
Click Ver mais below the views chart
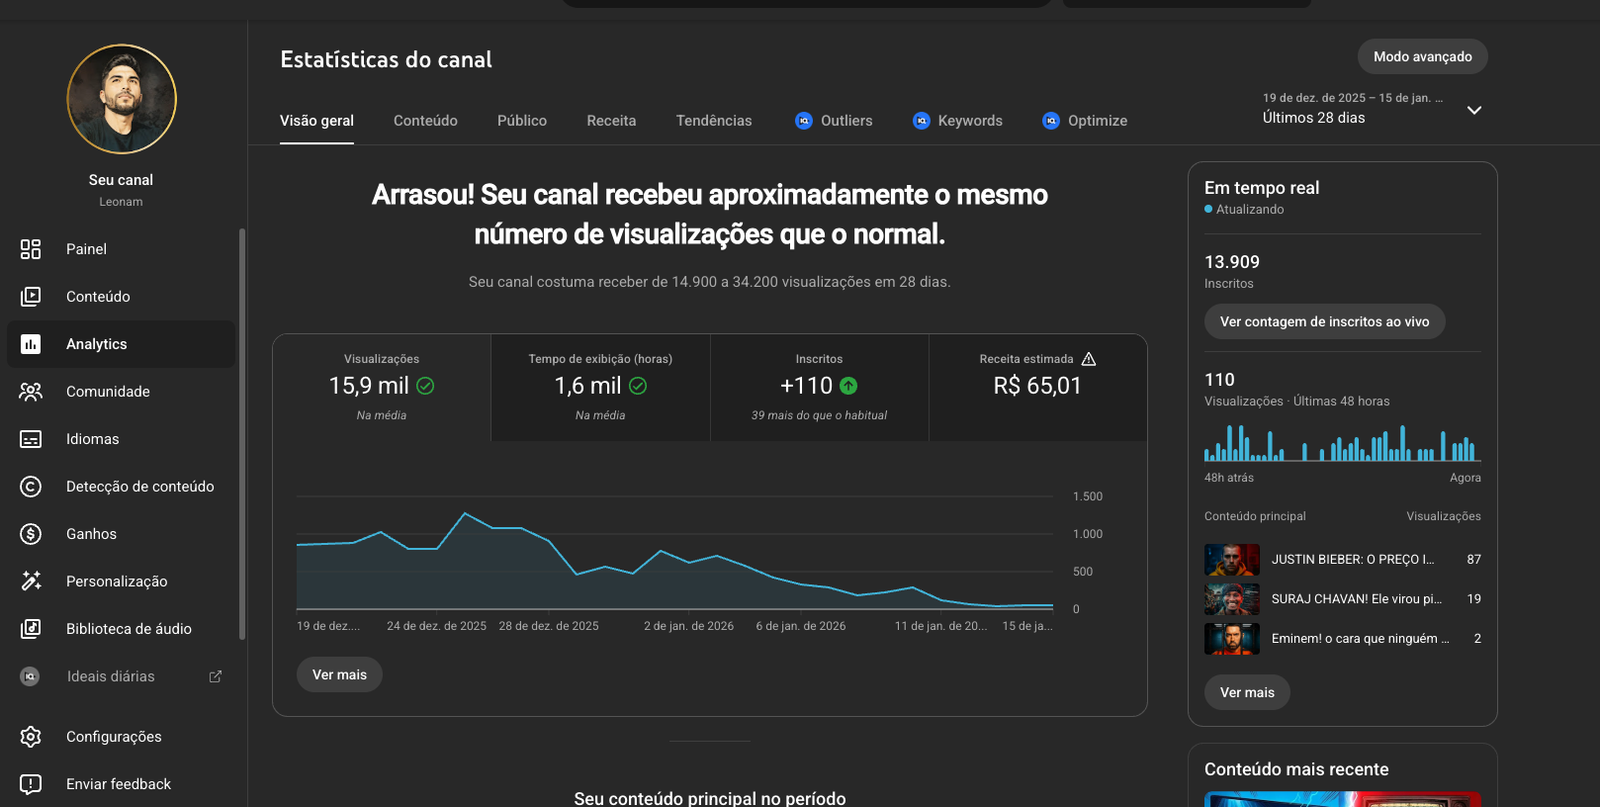[x=340, y=675]
